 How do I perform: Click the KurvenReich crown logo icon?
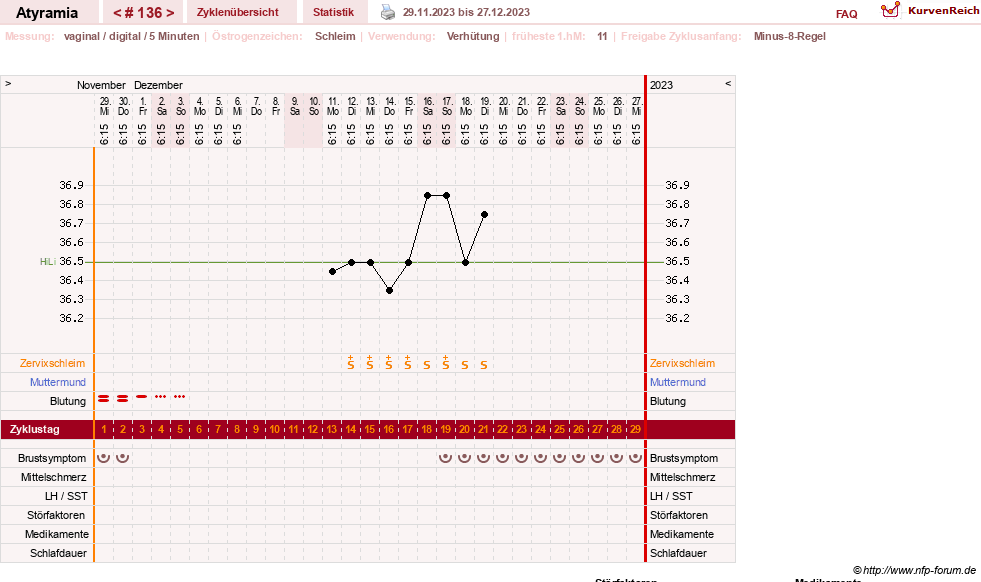[x=890, y=10]
